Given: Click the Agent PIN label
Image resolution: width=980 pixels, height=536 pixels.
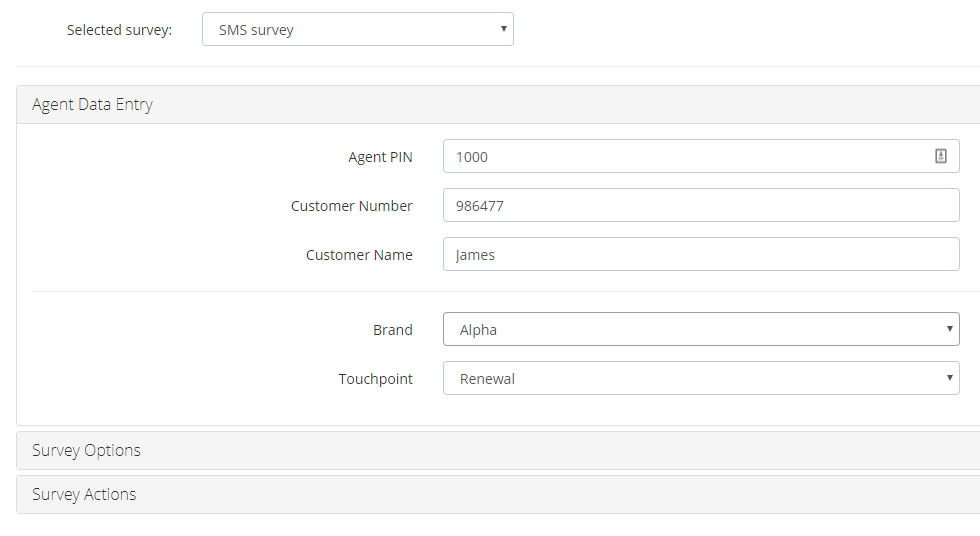Looking at the screenshot, I should pyautogui.click(x=380, y=157).
